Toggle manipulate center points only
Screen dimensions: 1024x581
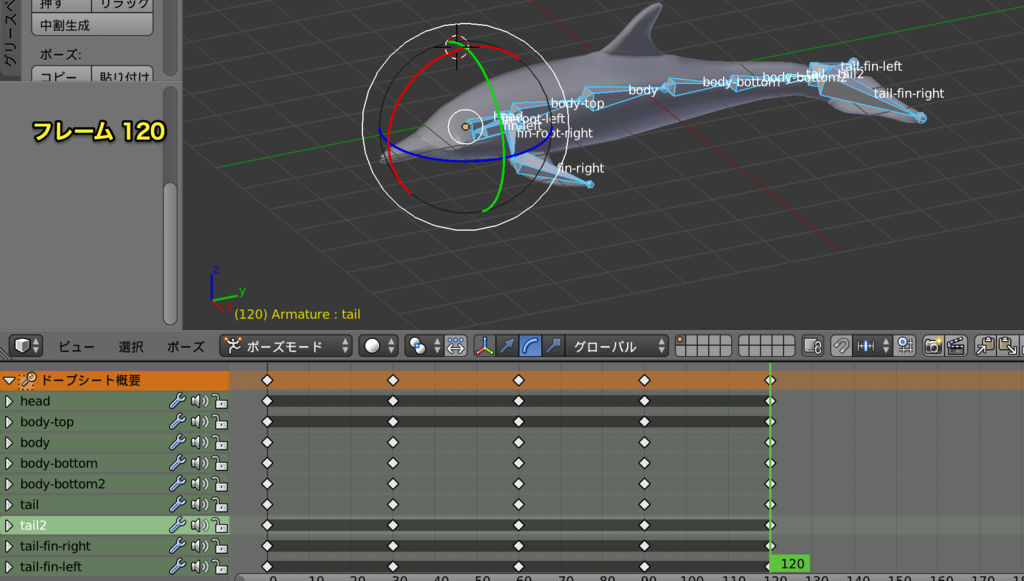click(x=455, y=346)
